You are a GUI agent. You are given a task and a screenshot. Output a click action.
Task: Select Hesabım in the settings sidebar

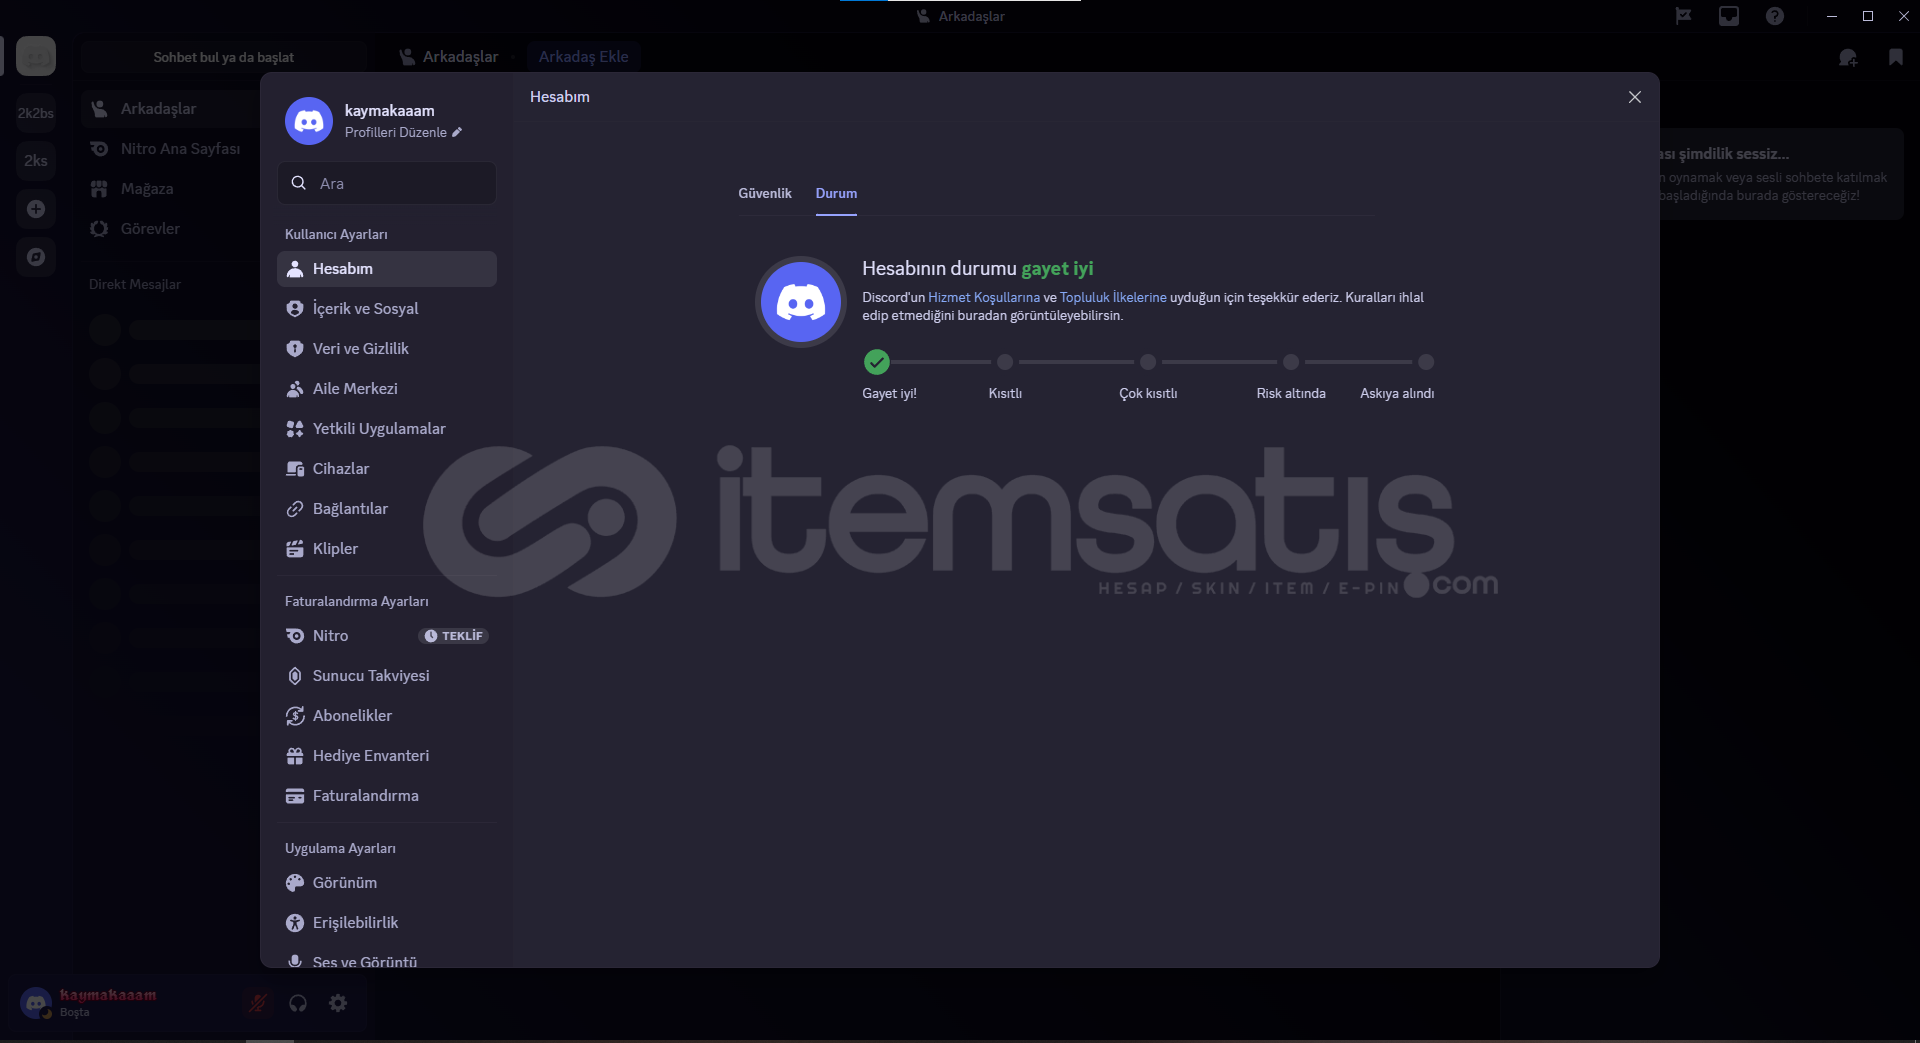[x=387, y=269]
